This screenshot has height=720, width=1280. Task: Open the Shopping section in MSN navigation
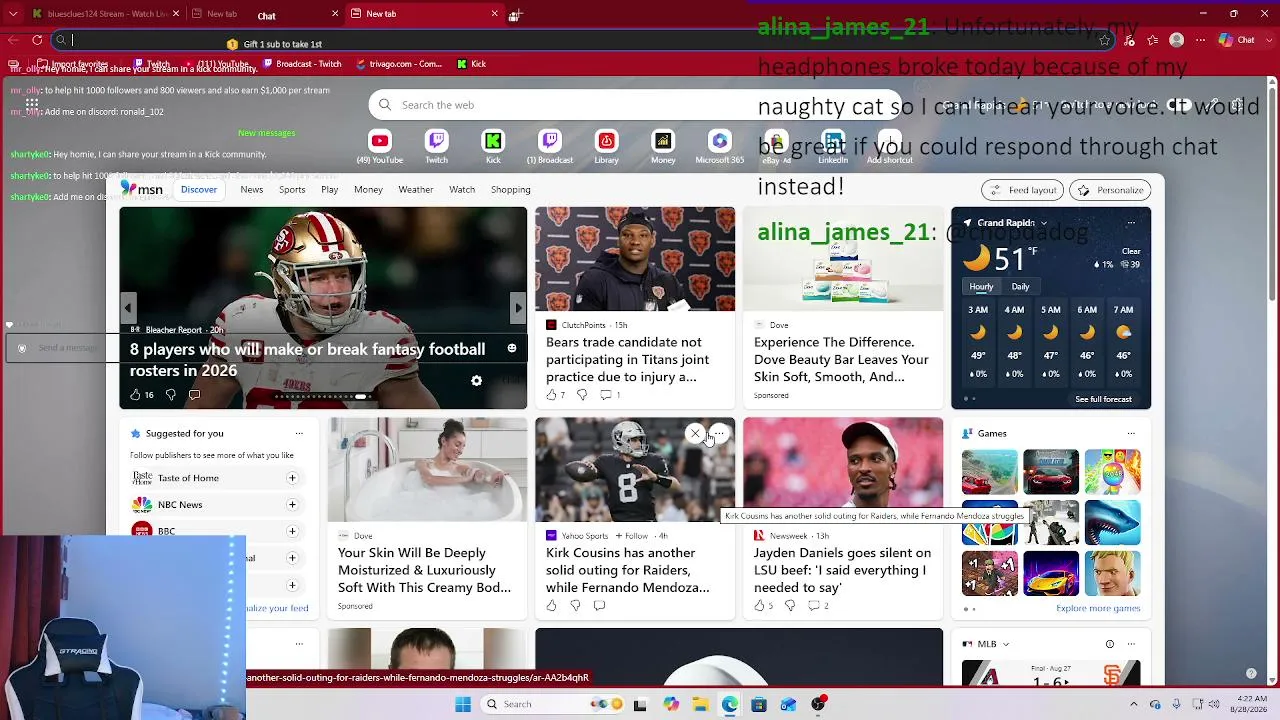(511, 189)
